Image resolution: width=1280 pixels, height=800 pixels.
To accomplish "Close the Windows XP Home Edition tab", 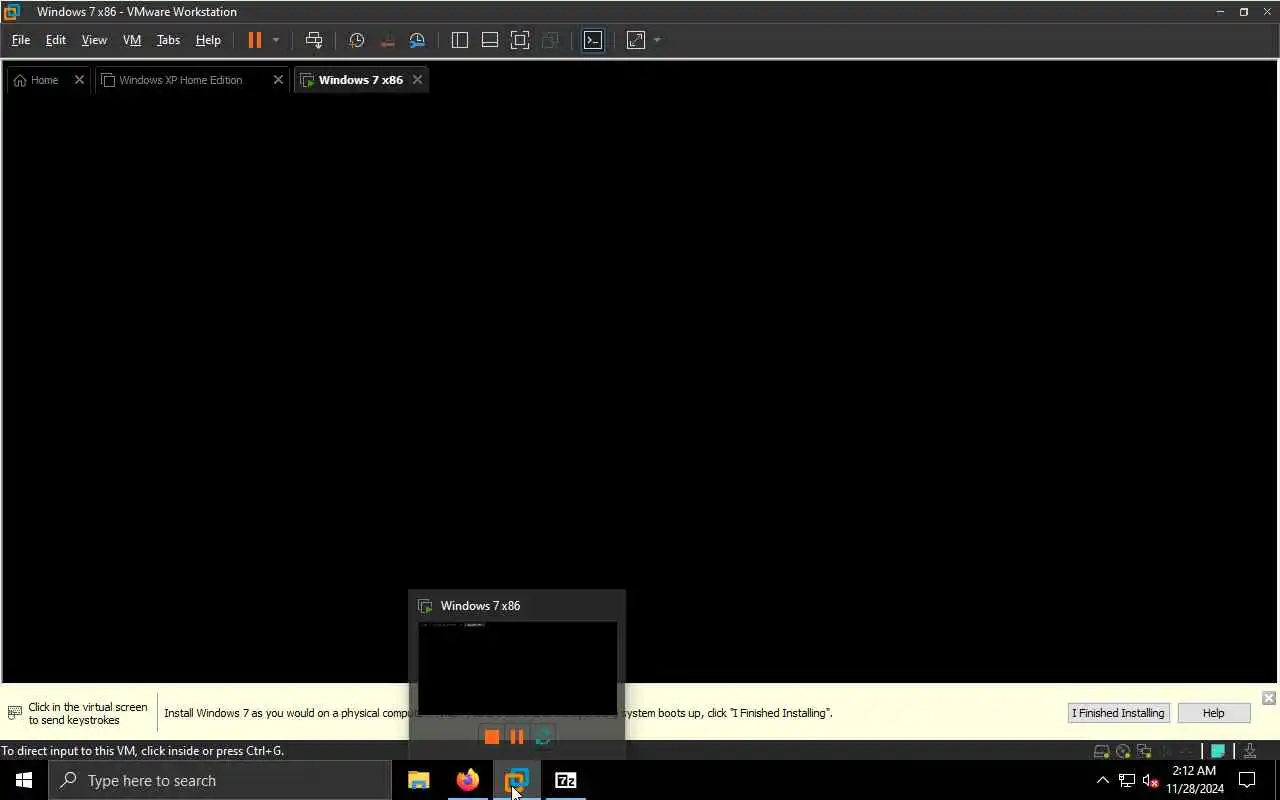I will click(278, 80).
